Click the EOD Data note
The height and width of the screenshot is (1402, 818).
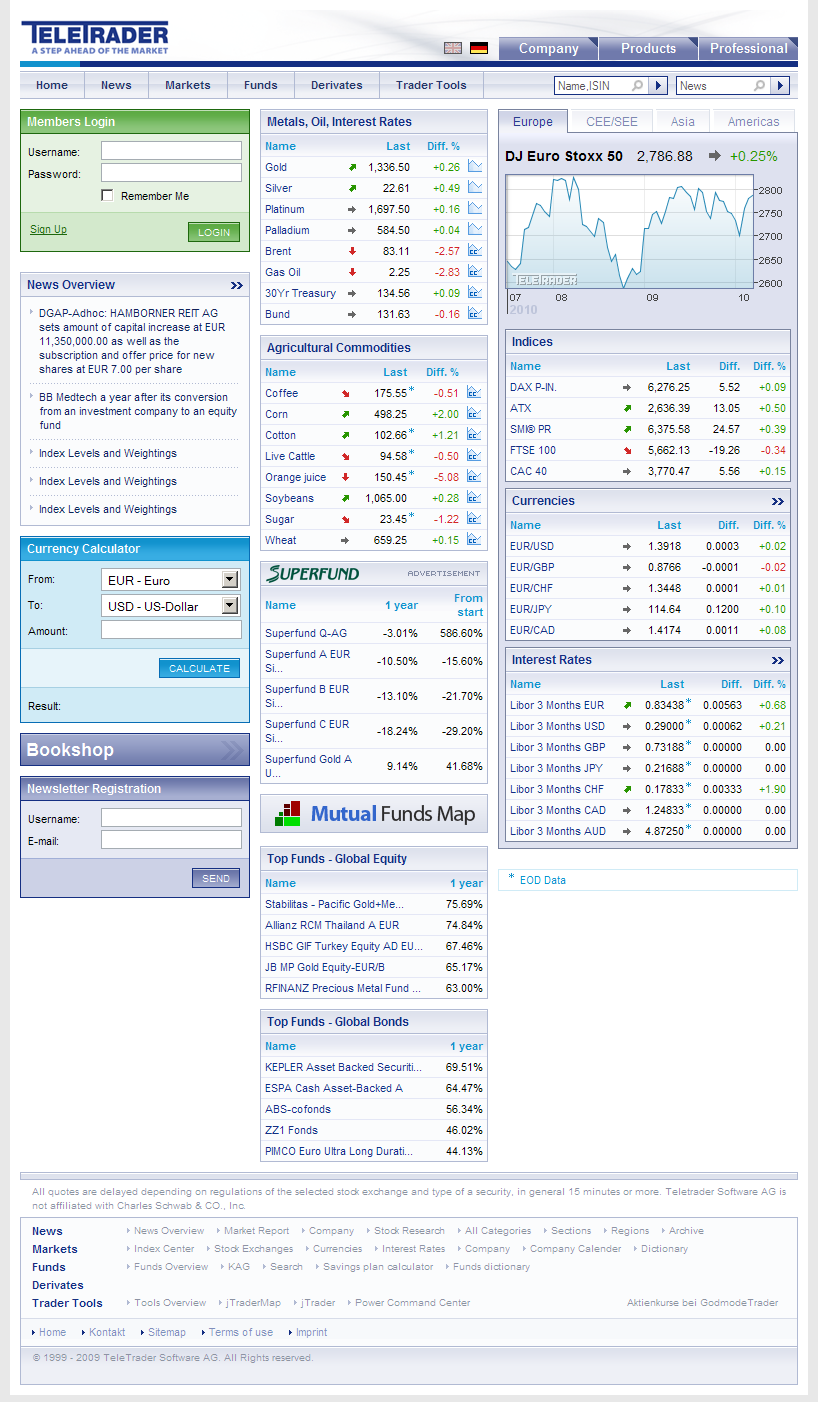click(543, 880)
